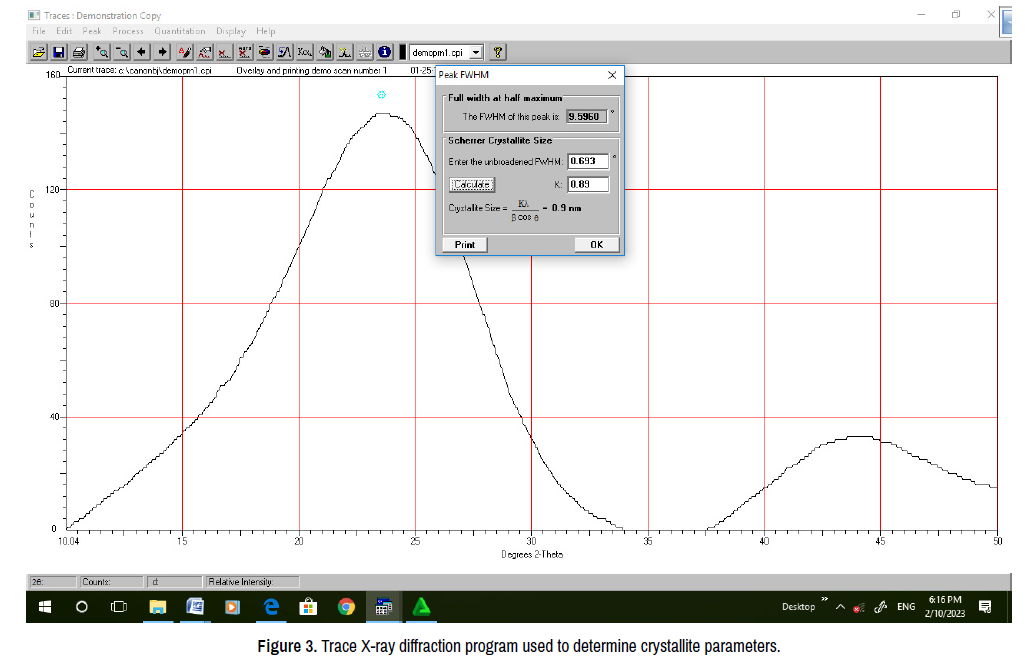Click the left arrow scroll icon
The height and width of the screenshot is (660, 1028).
pyautogui.click(x=142, y=52)
